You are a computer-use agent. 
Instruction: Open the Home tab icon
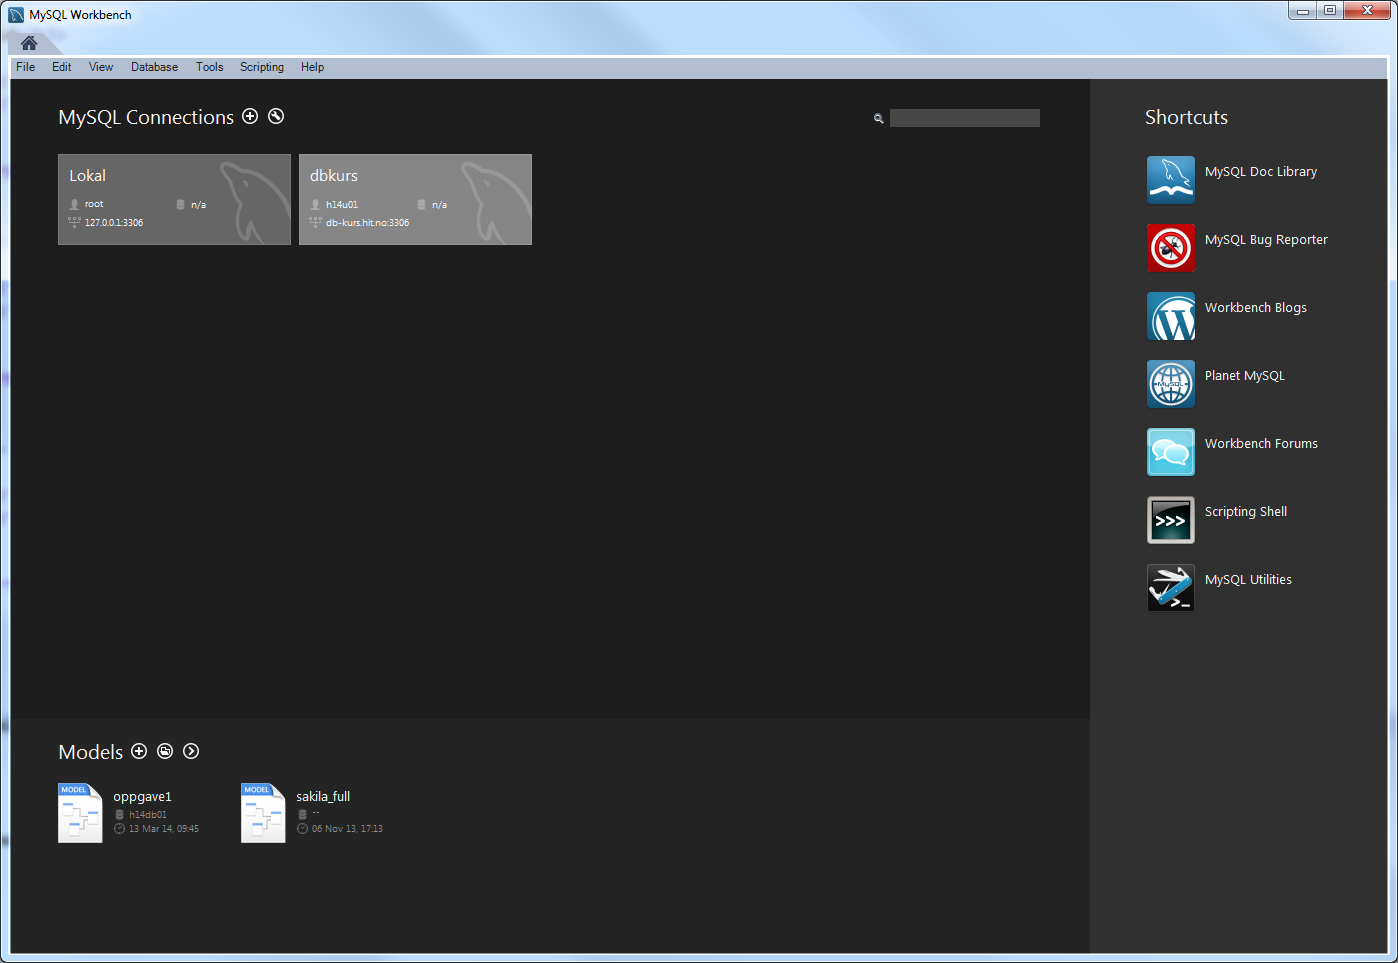point(29,43)
